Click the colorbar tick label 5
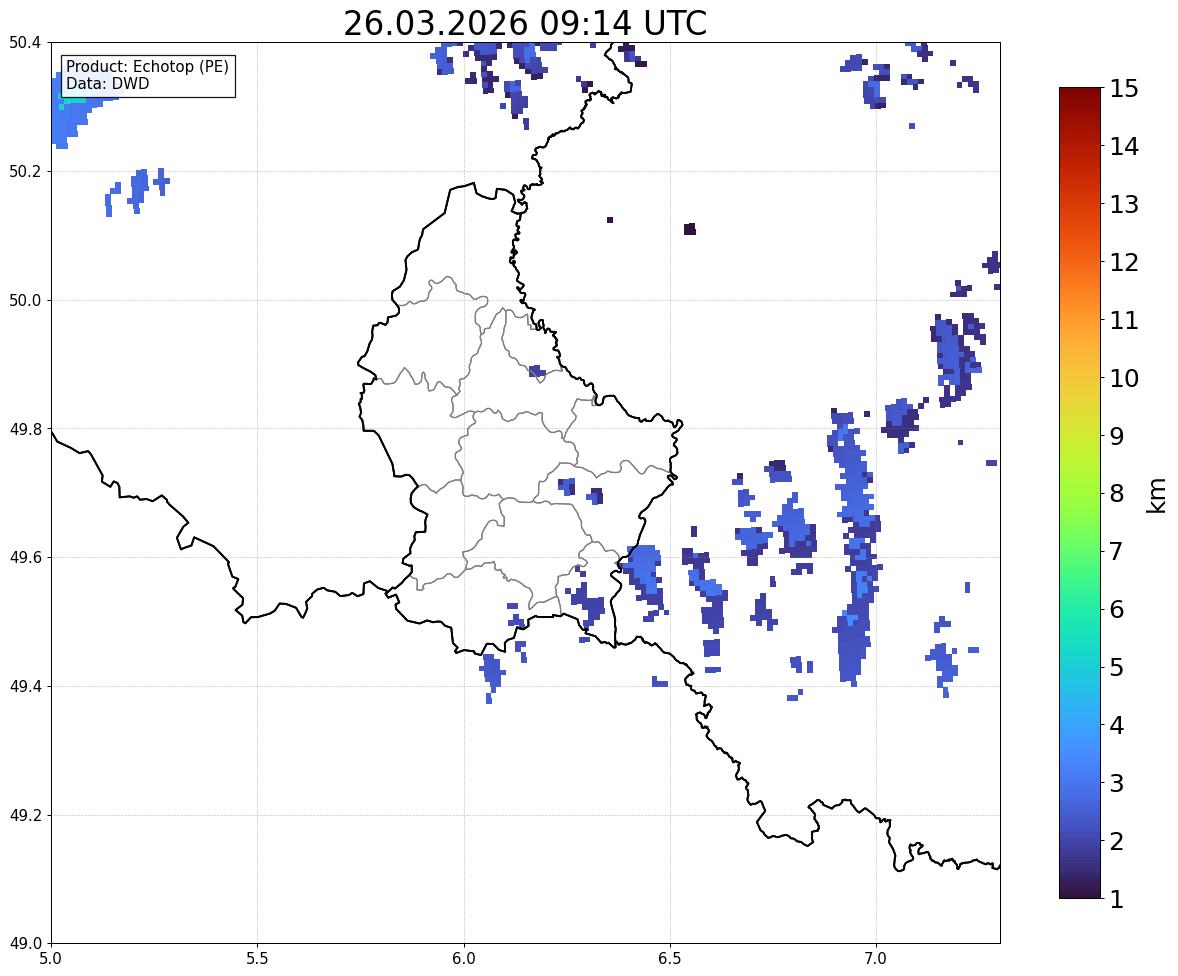1178x976 pixels. click(x=1116, y=667)
